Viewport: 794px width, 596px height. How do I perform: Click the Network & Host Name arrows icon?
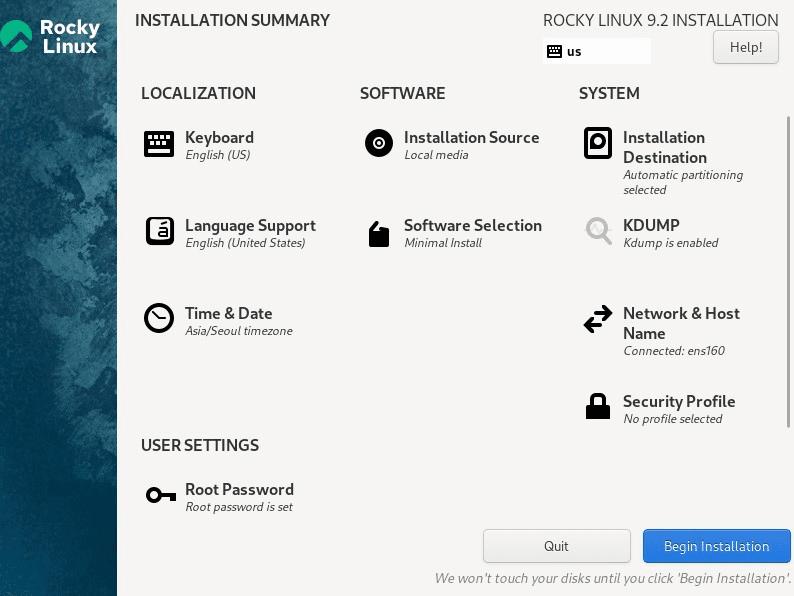[x=598, y=319]
